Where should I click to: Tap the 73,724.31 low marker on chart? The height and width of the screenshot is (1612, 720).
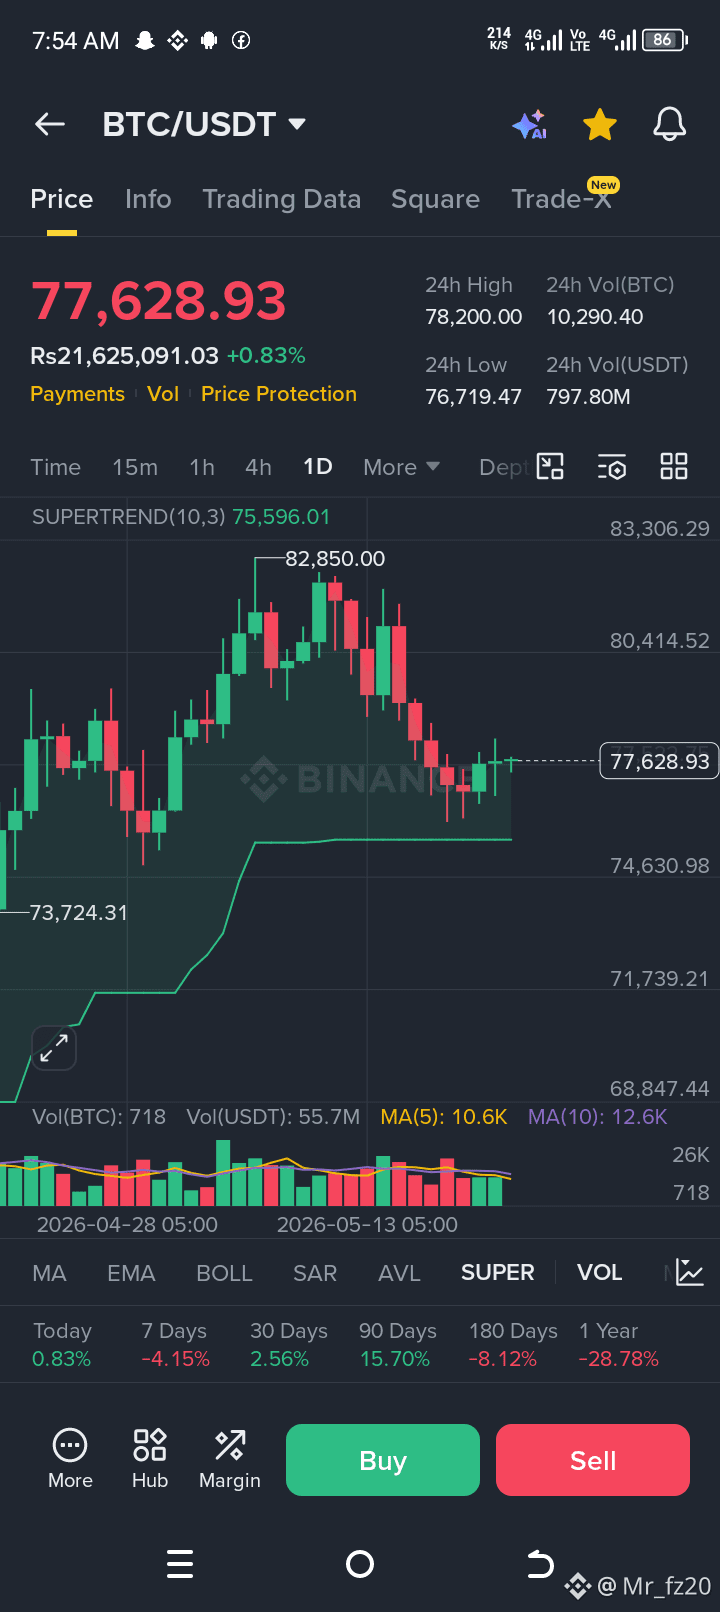pyautogui.click(x=79, y=912)
